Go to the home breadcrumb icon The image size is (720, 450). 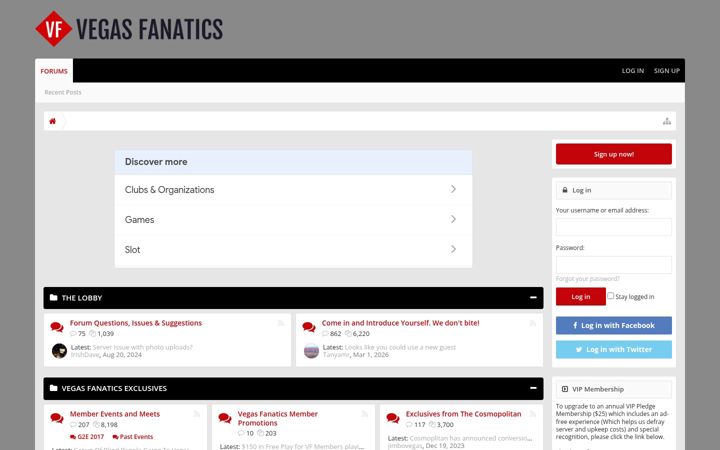(52, 121)
